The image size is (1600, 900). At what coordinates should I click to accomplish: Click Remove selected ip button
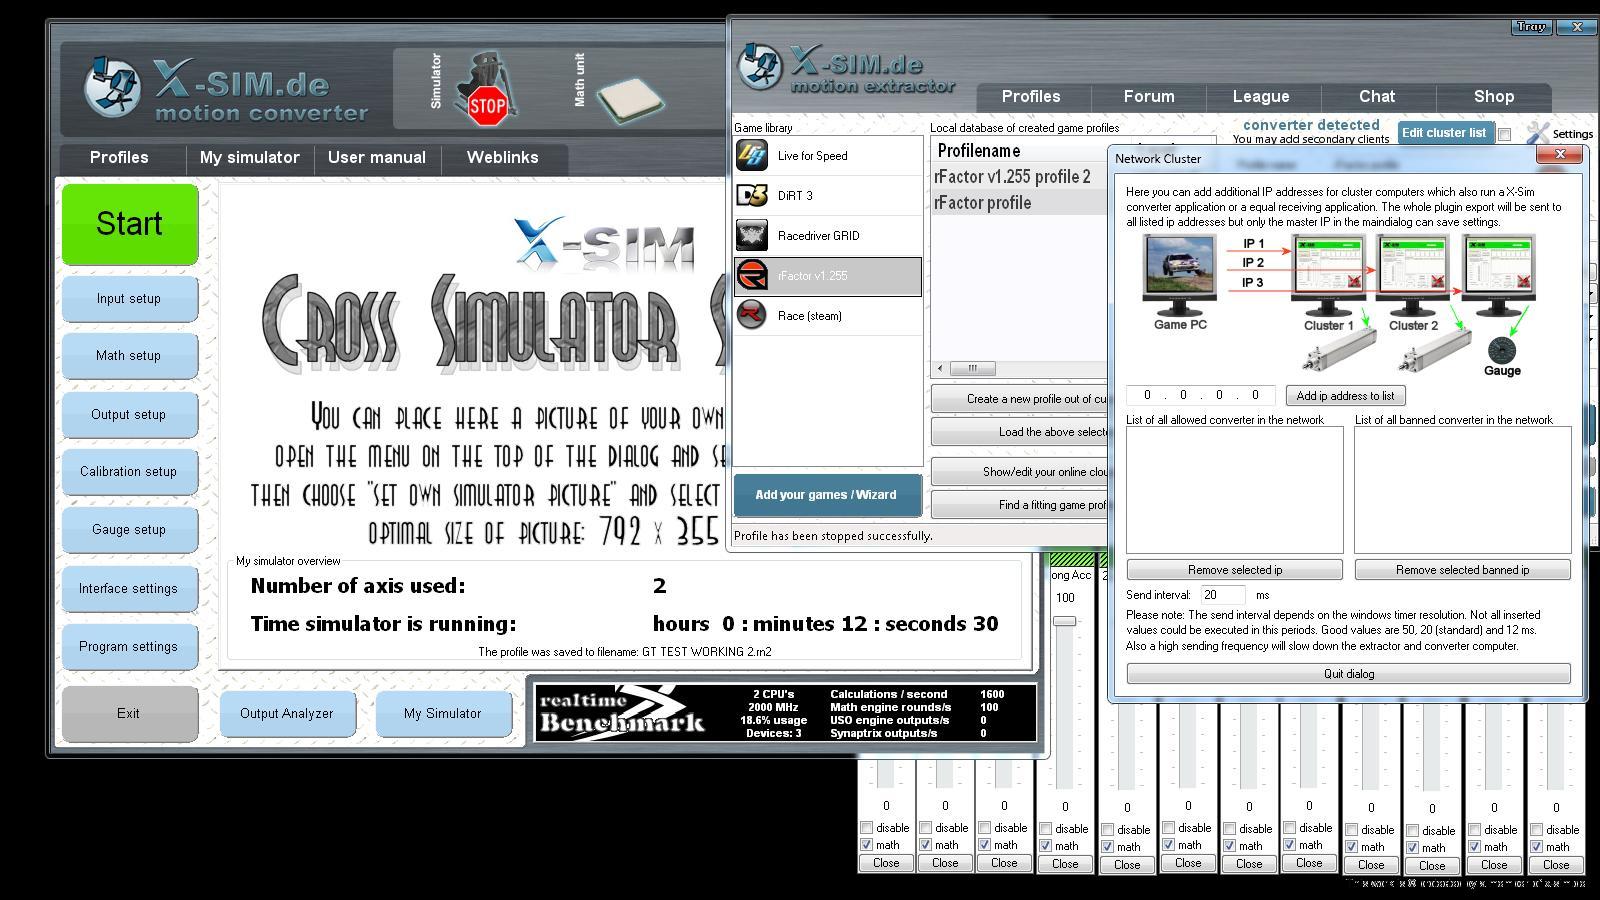tap(1235, 570)
